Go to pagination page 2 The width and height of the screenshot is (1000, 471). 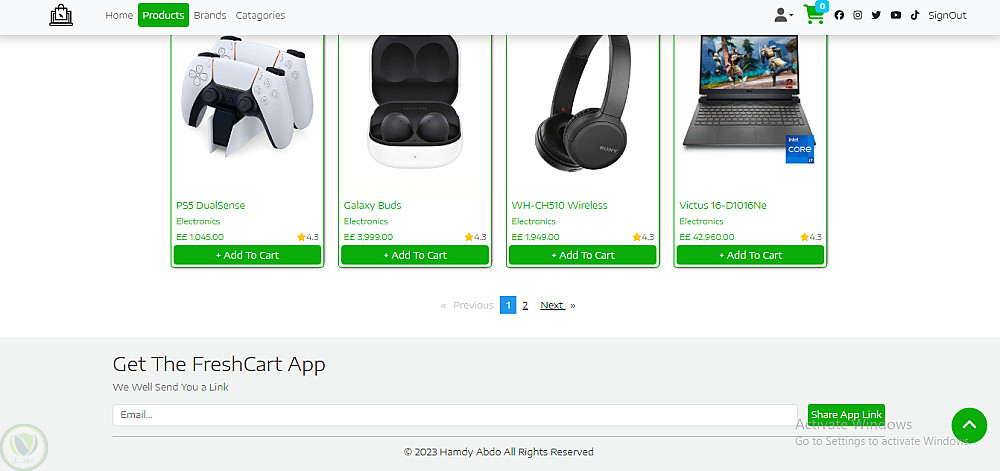525,305
